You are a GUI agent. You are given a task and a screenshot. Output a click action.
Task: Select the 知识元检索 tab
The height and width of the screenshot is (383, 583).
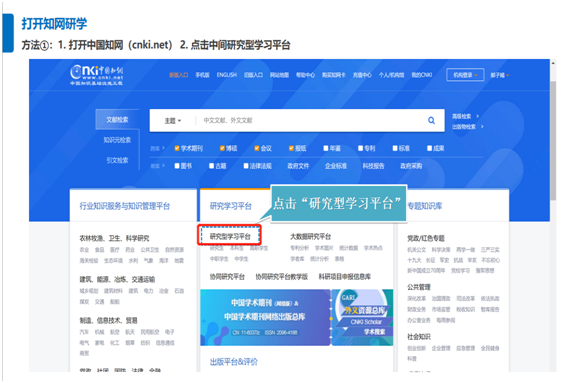117,140
